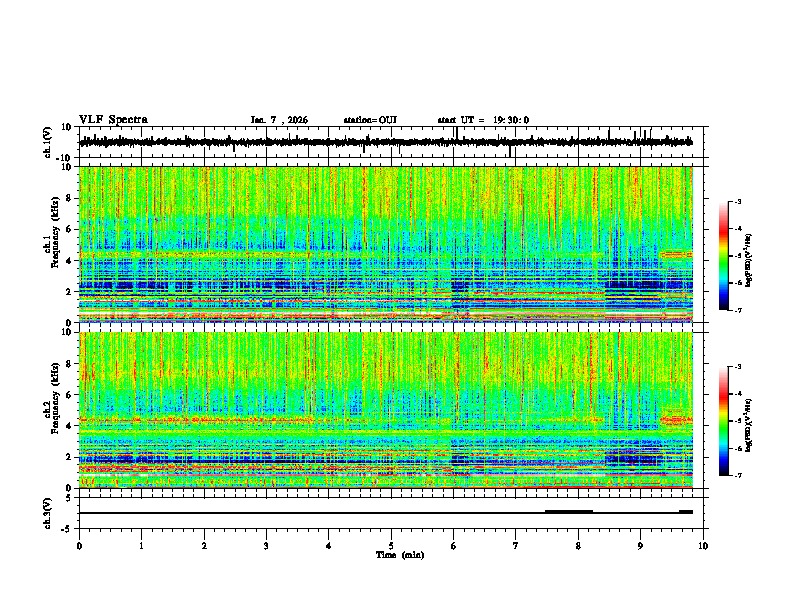
Task: Click the "-7" tick on ch.1 color bar
Action: point(737,311)
